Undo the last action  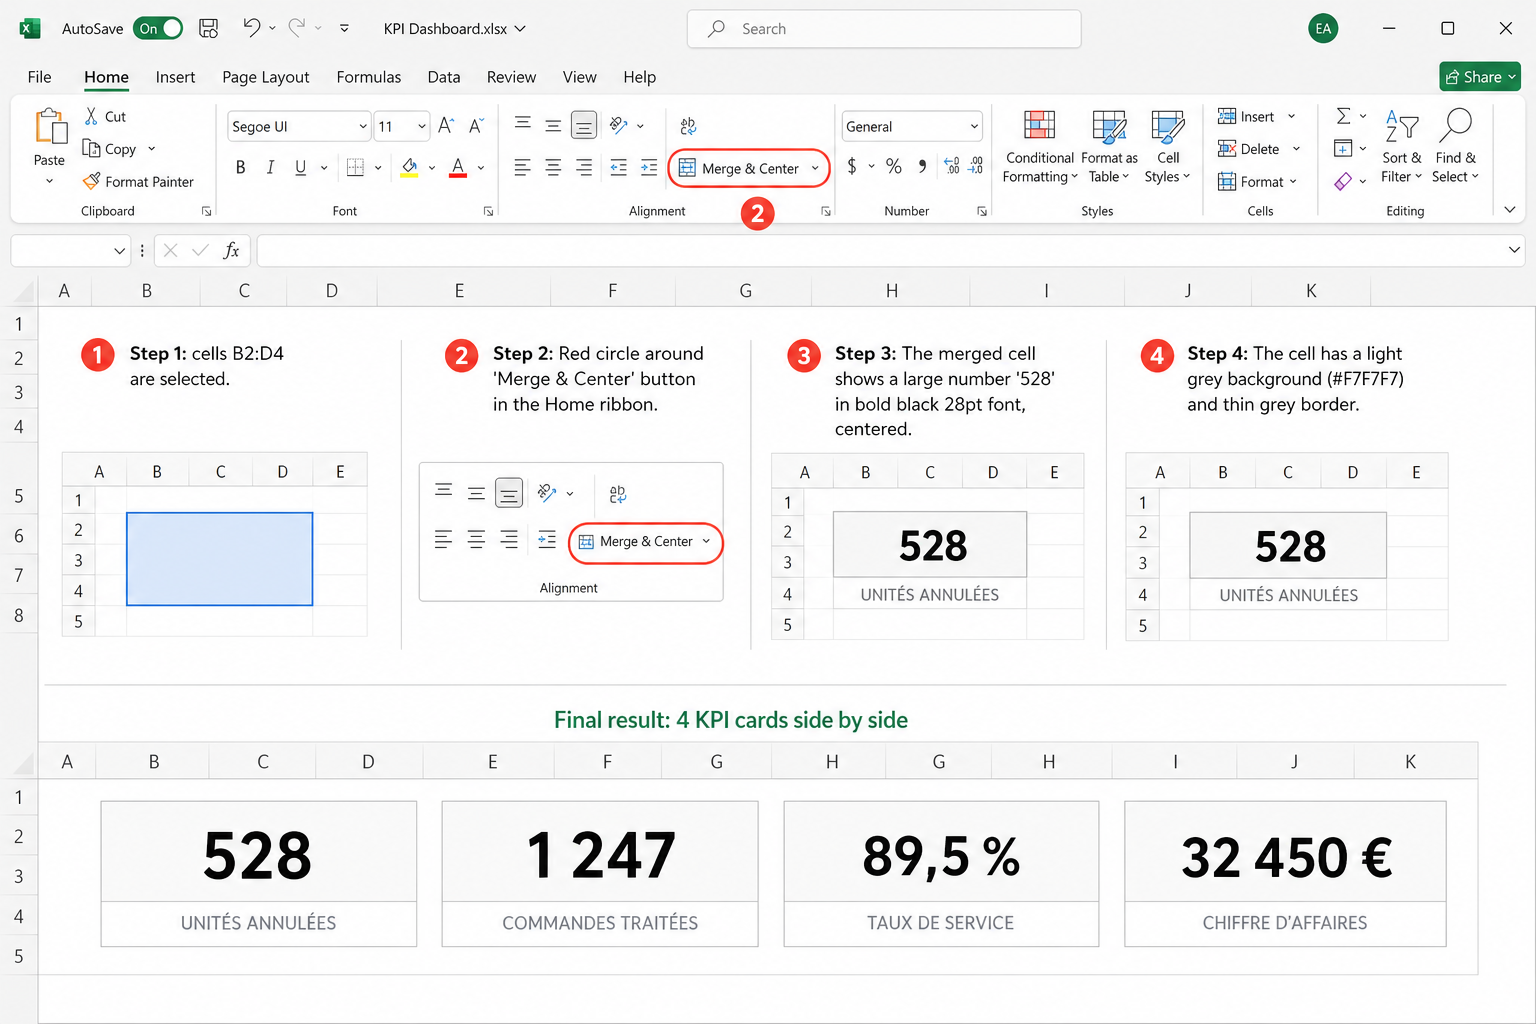pos(251,28)
